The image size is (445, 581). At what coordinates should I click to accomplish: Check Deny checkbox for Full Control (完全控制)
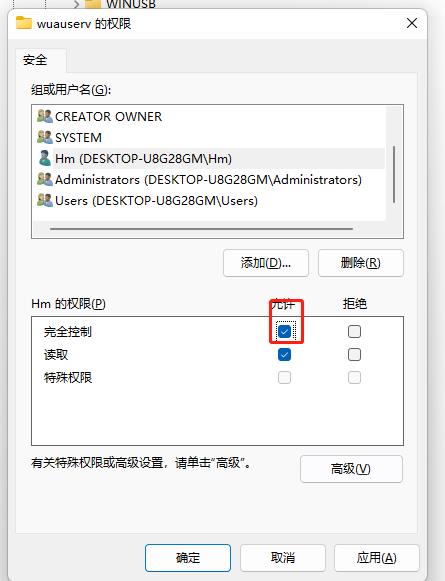[354, 331]
